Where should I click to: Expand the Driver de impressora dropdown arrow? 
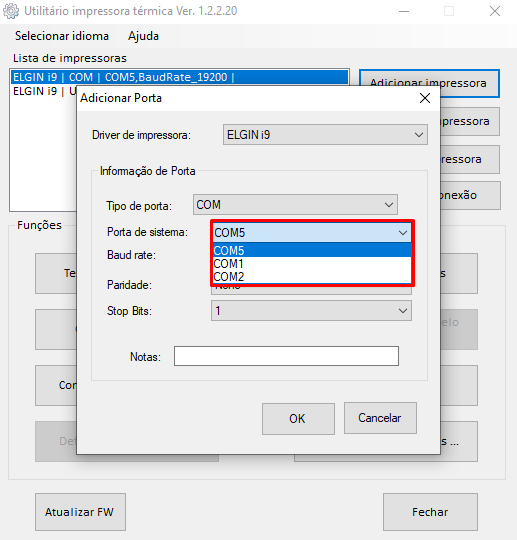click(x=418, y=135)
